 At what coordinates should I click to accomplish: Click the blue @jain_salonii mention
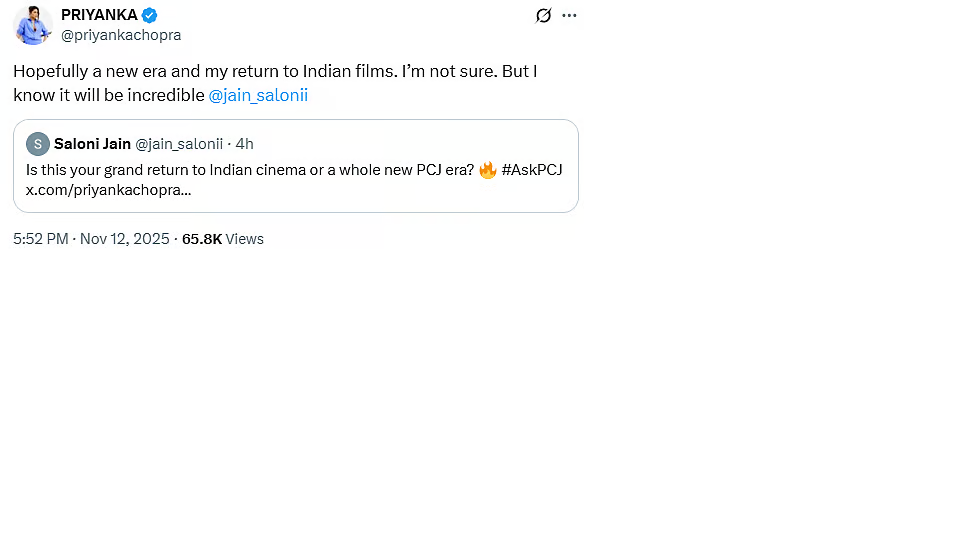click(x=259, y=96)
